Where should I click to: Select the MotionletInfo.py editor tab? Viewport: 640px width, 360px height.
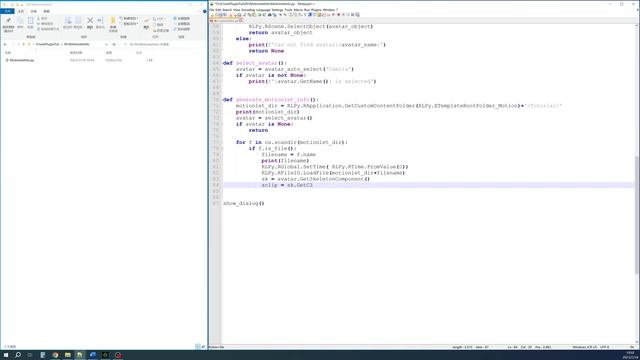[226, 20]
